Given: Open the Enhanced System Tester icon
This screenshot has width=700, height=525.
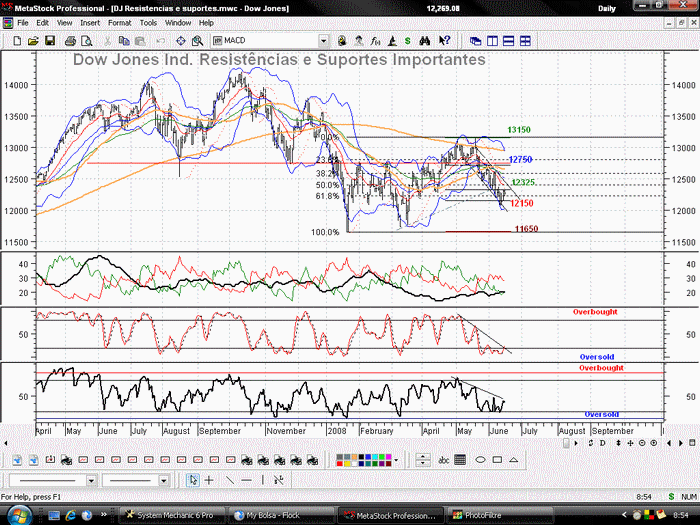Looking at the screenshot, I should 392,41.
